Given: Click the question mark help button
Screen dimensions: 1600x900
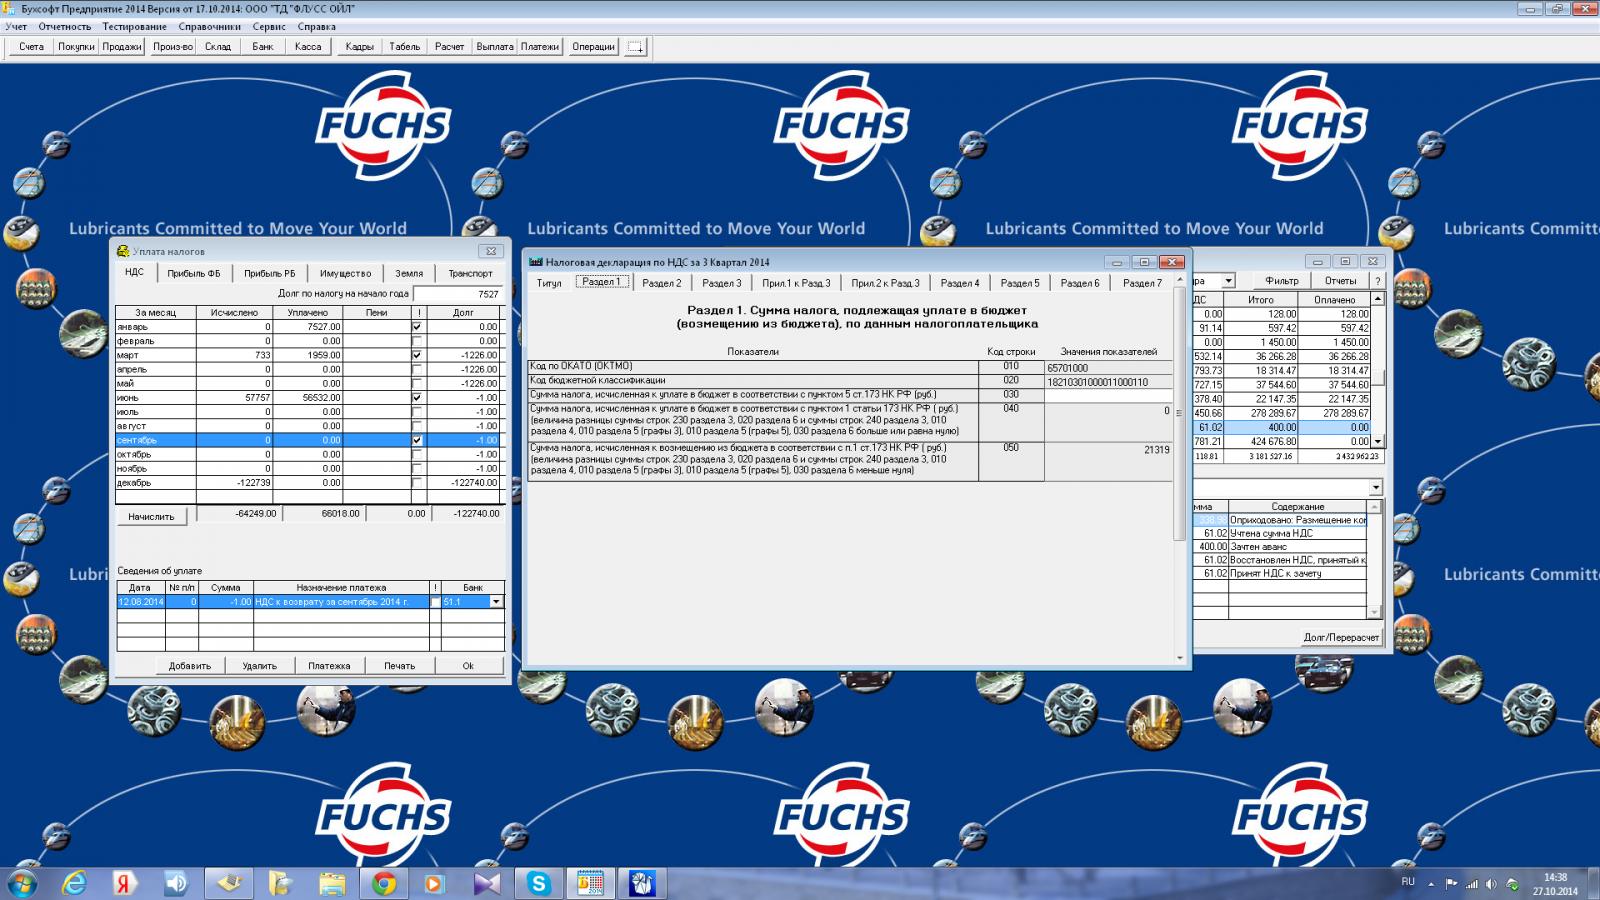Looking at the screenshot, I should (1377, 281).
